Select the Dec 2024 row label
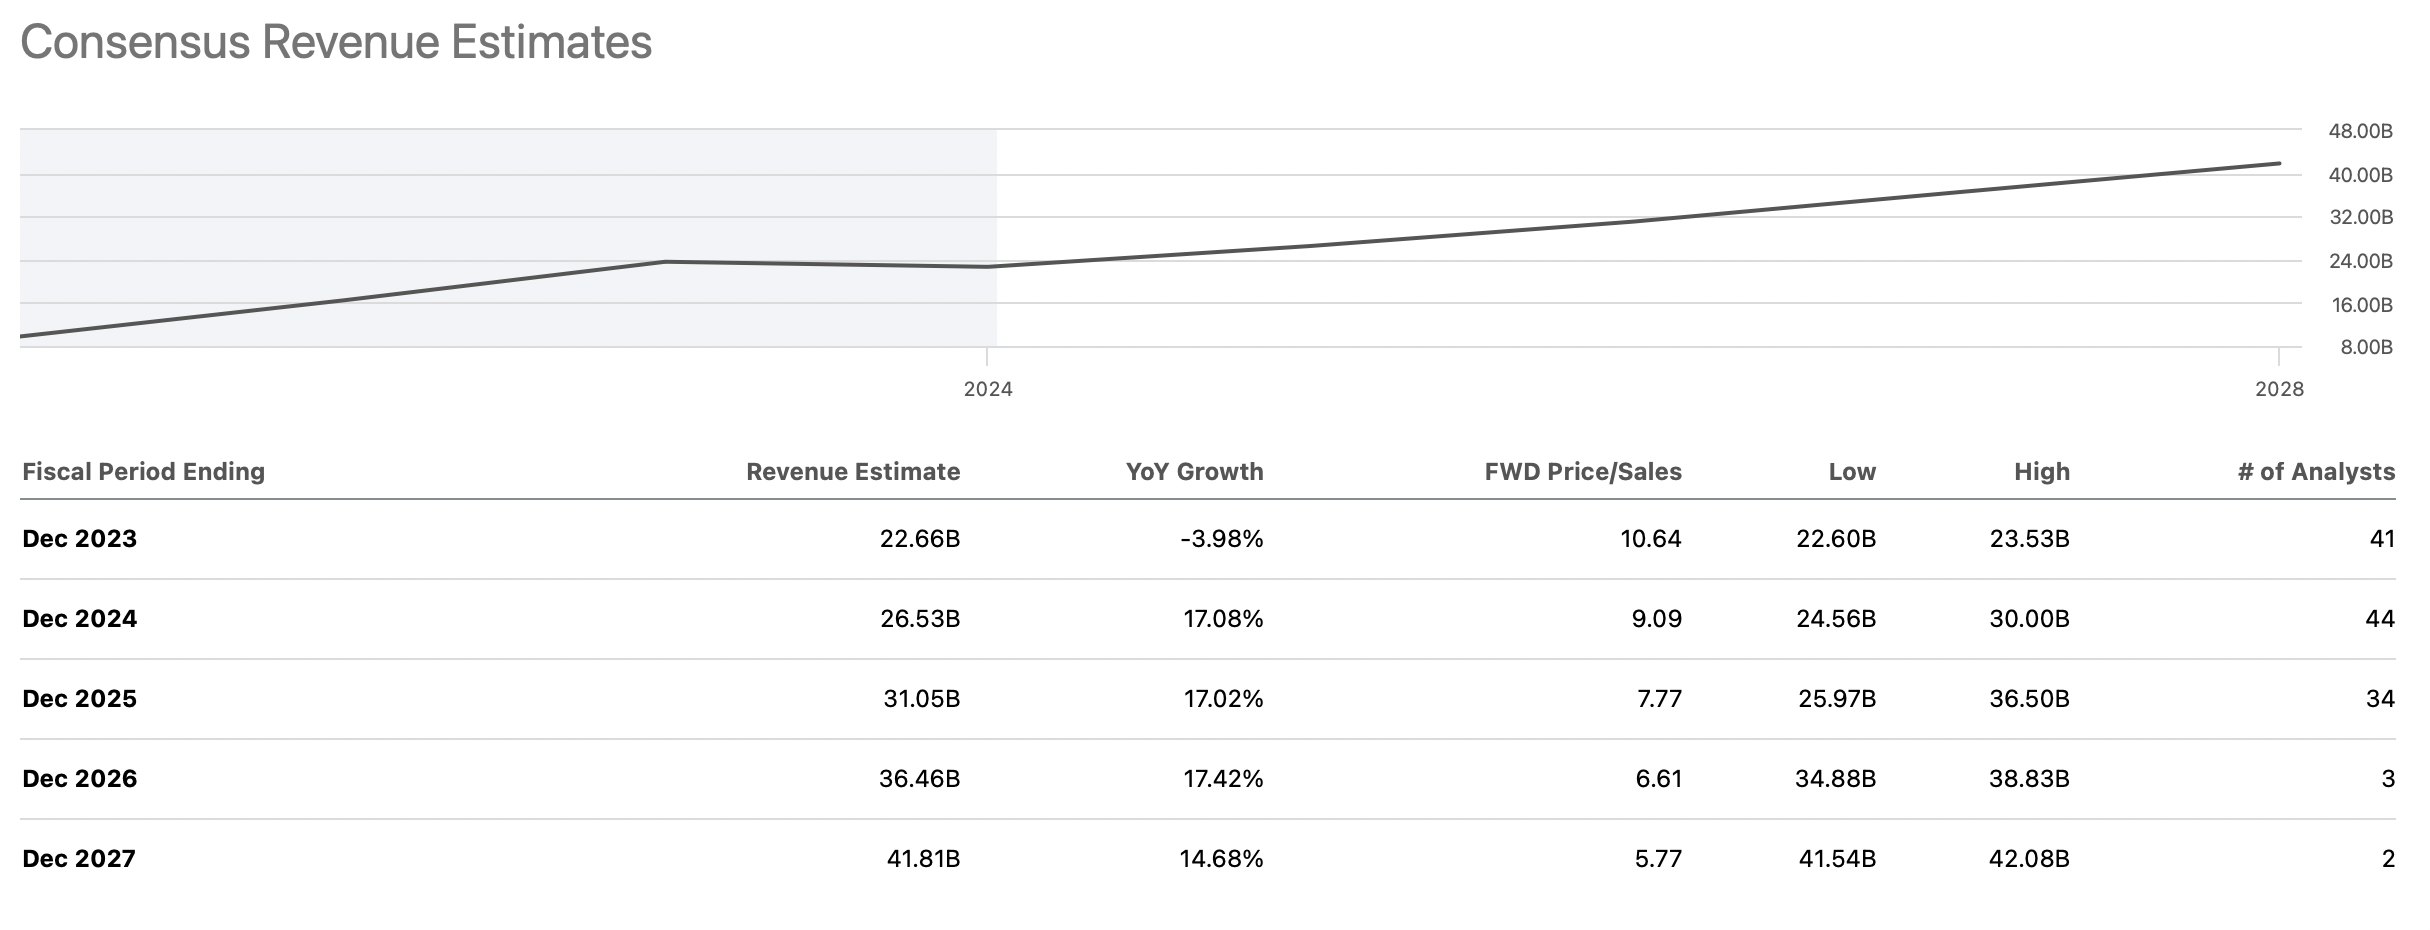 tap(79, 619)
